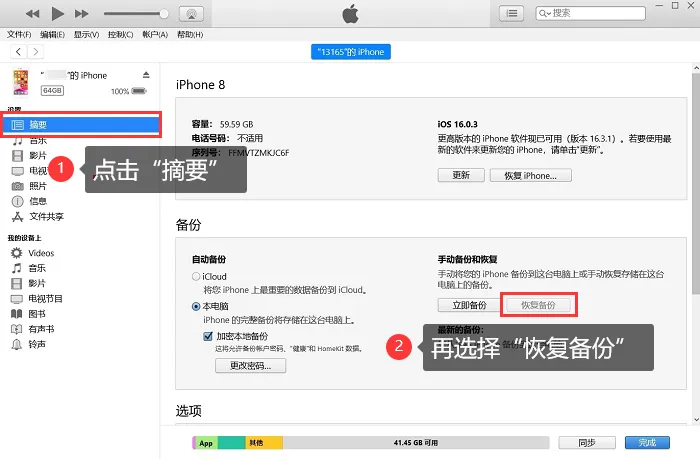Screen dimensions: 700x459
Task: Go forward with right chevron
Action: [36, 52]
